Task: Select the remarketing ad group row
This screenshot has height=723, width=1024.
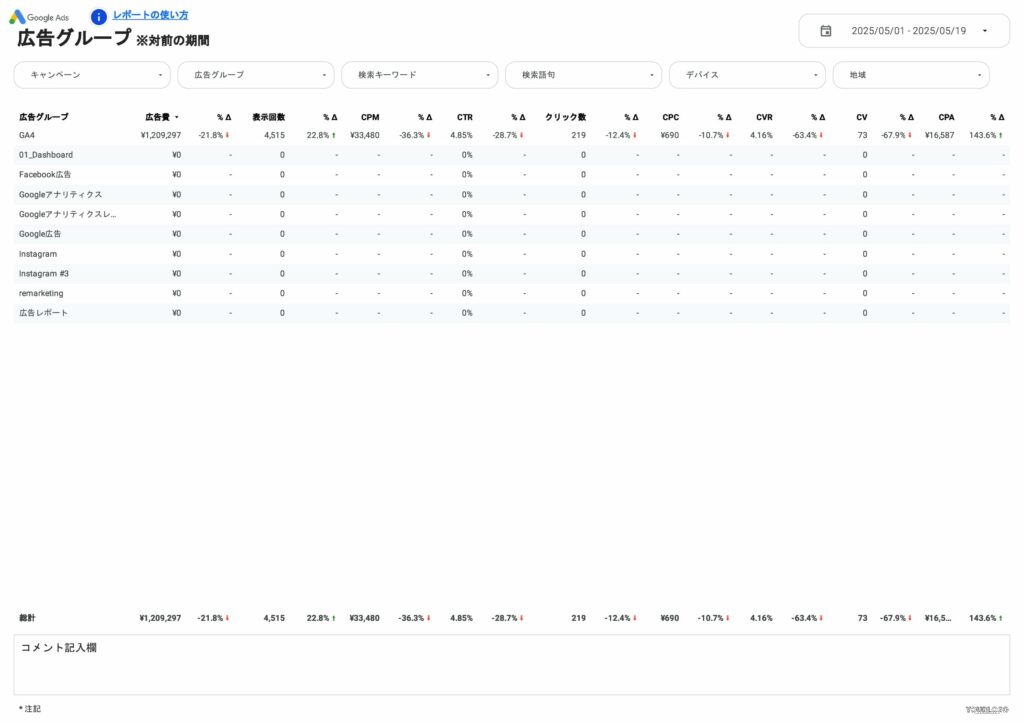Action: [x=41, y=293]
